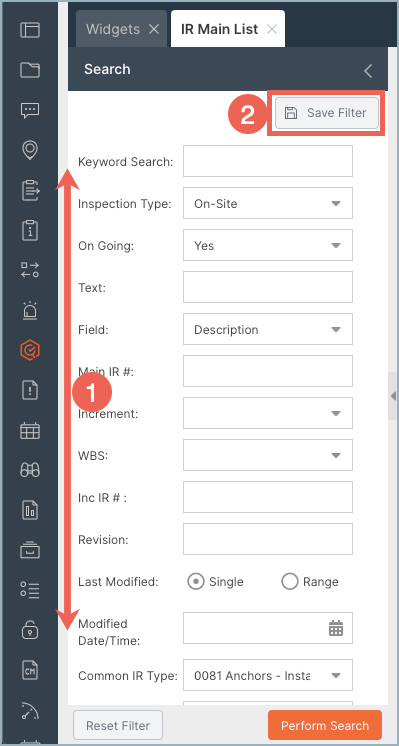The width and height of the screenshot is (399, 746).
Task: Open the On Going dropdown
Action: [268, 245]
